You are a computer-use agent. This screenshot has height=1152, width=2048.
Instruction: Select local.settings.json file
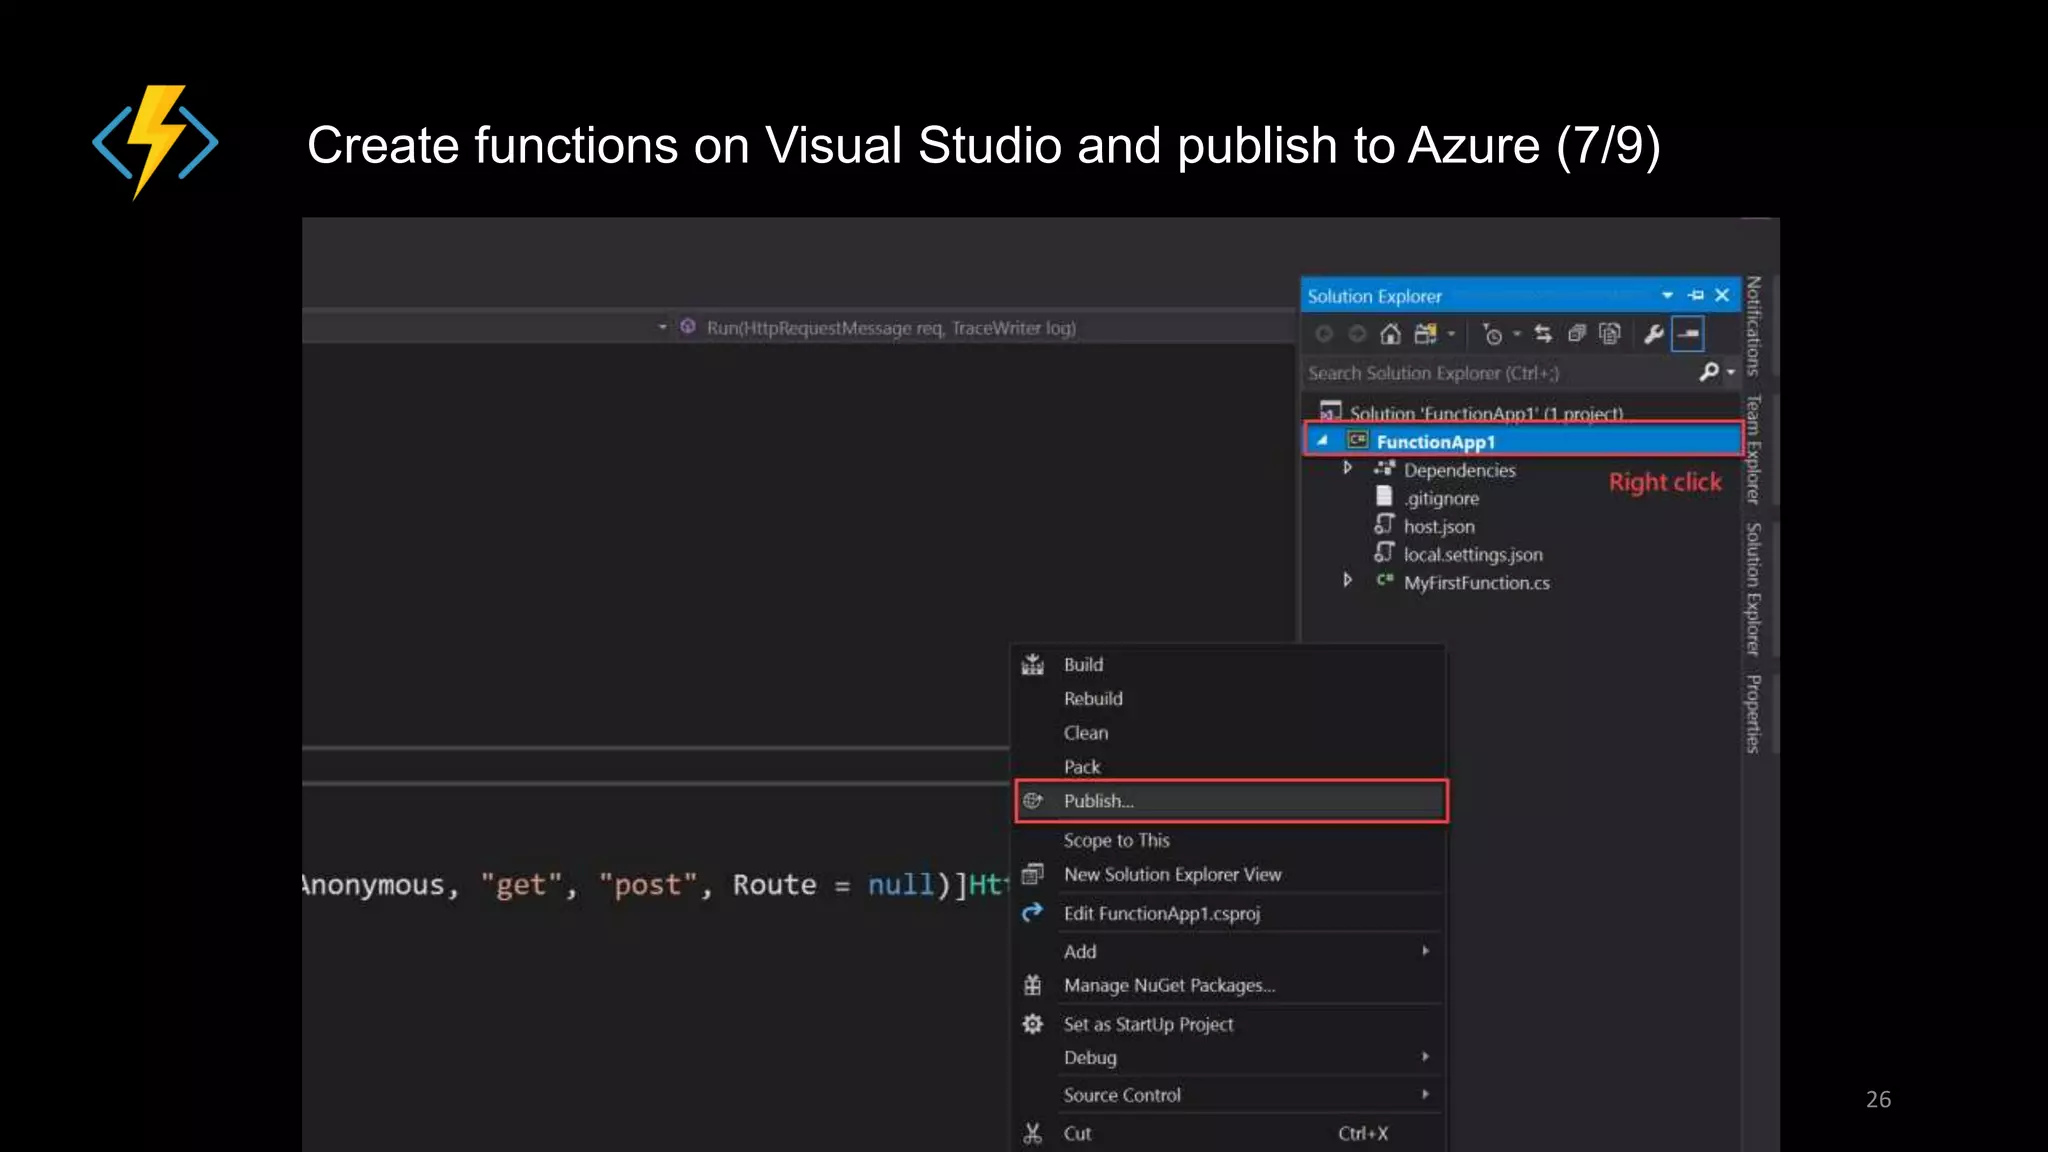[1473, 554]
